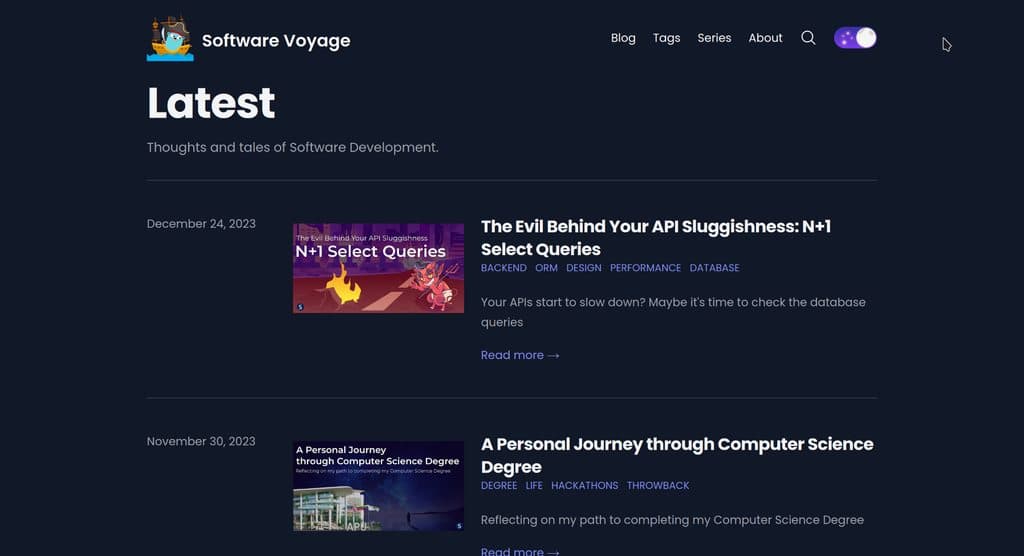Image resolution: width=1024 pixels, height=556 pixels.
Task: Select the ORM tag
Action: (546, 268)
